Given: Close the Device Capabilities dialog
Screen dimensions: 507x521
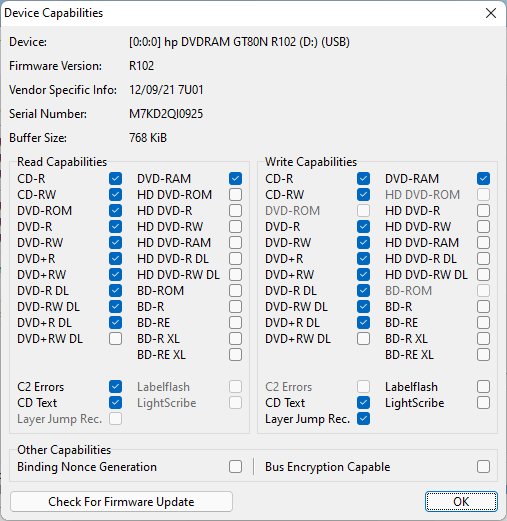Looking at the screenshot, I should point(491,13).
